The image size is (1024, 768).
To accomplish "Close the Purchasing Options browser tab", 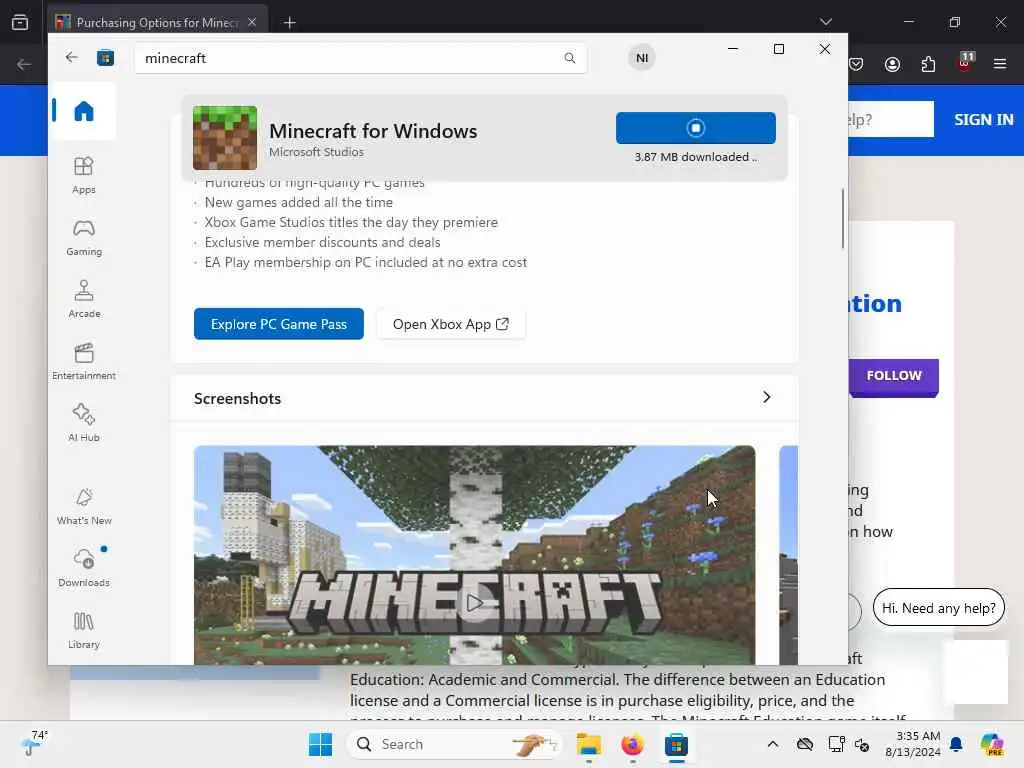I will click(252, 22).
